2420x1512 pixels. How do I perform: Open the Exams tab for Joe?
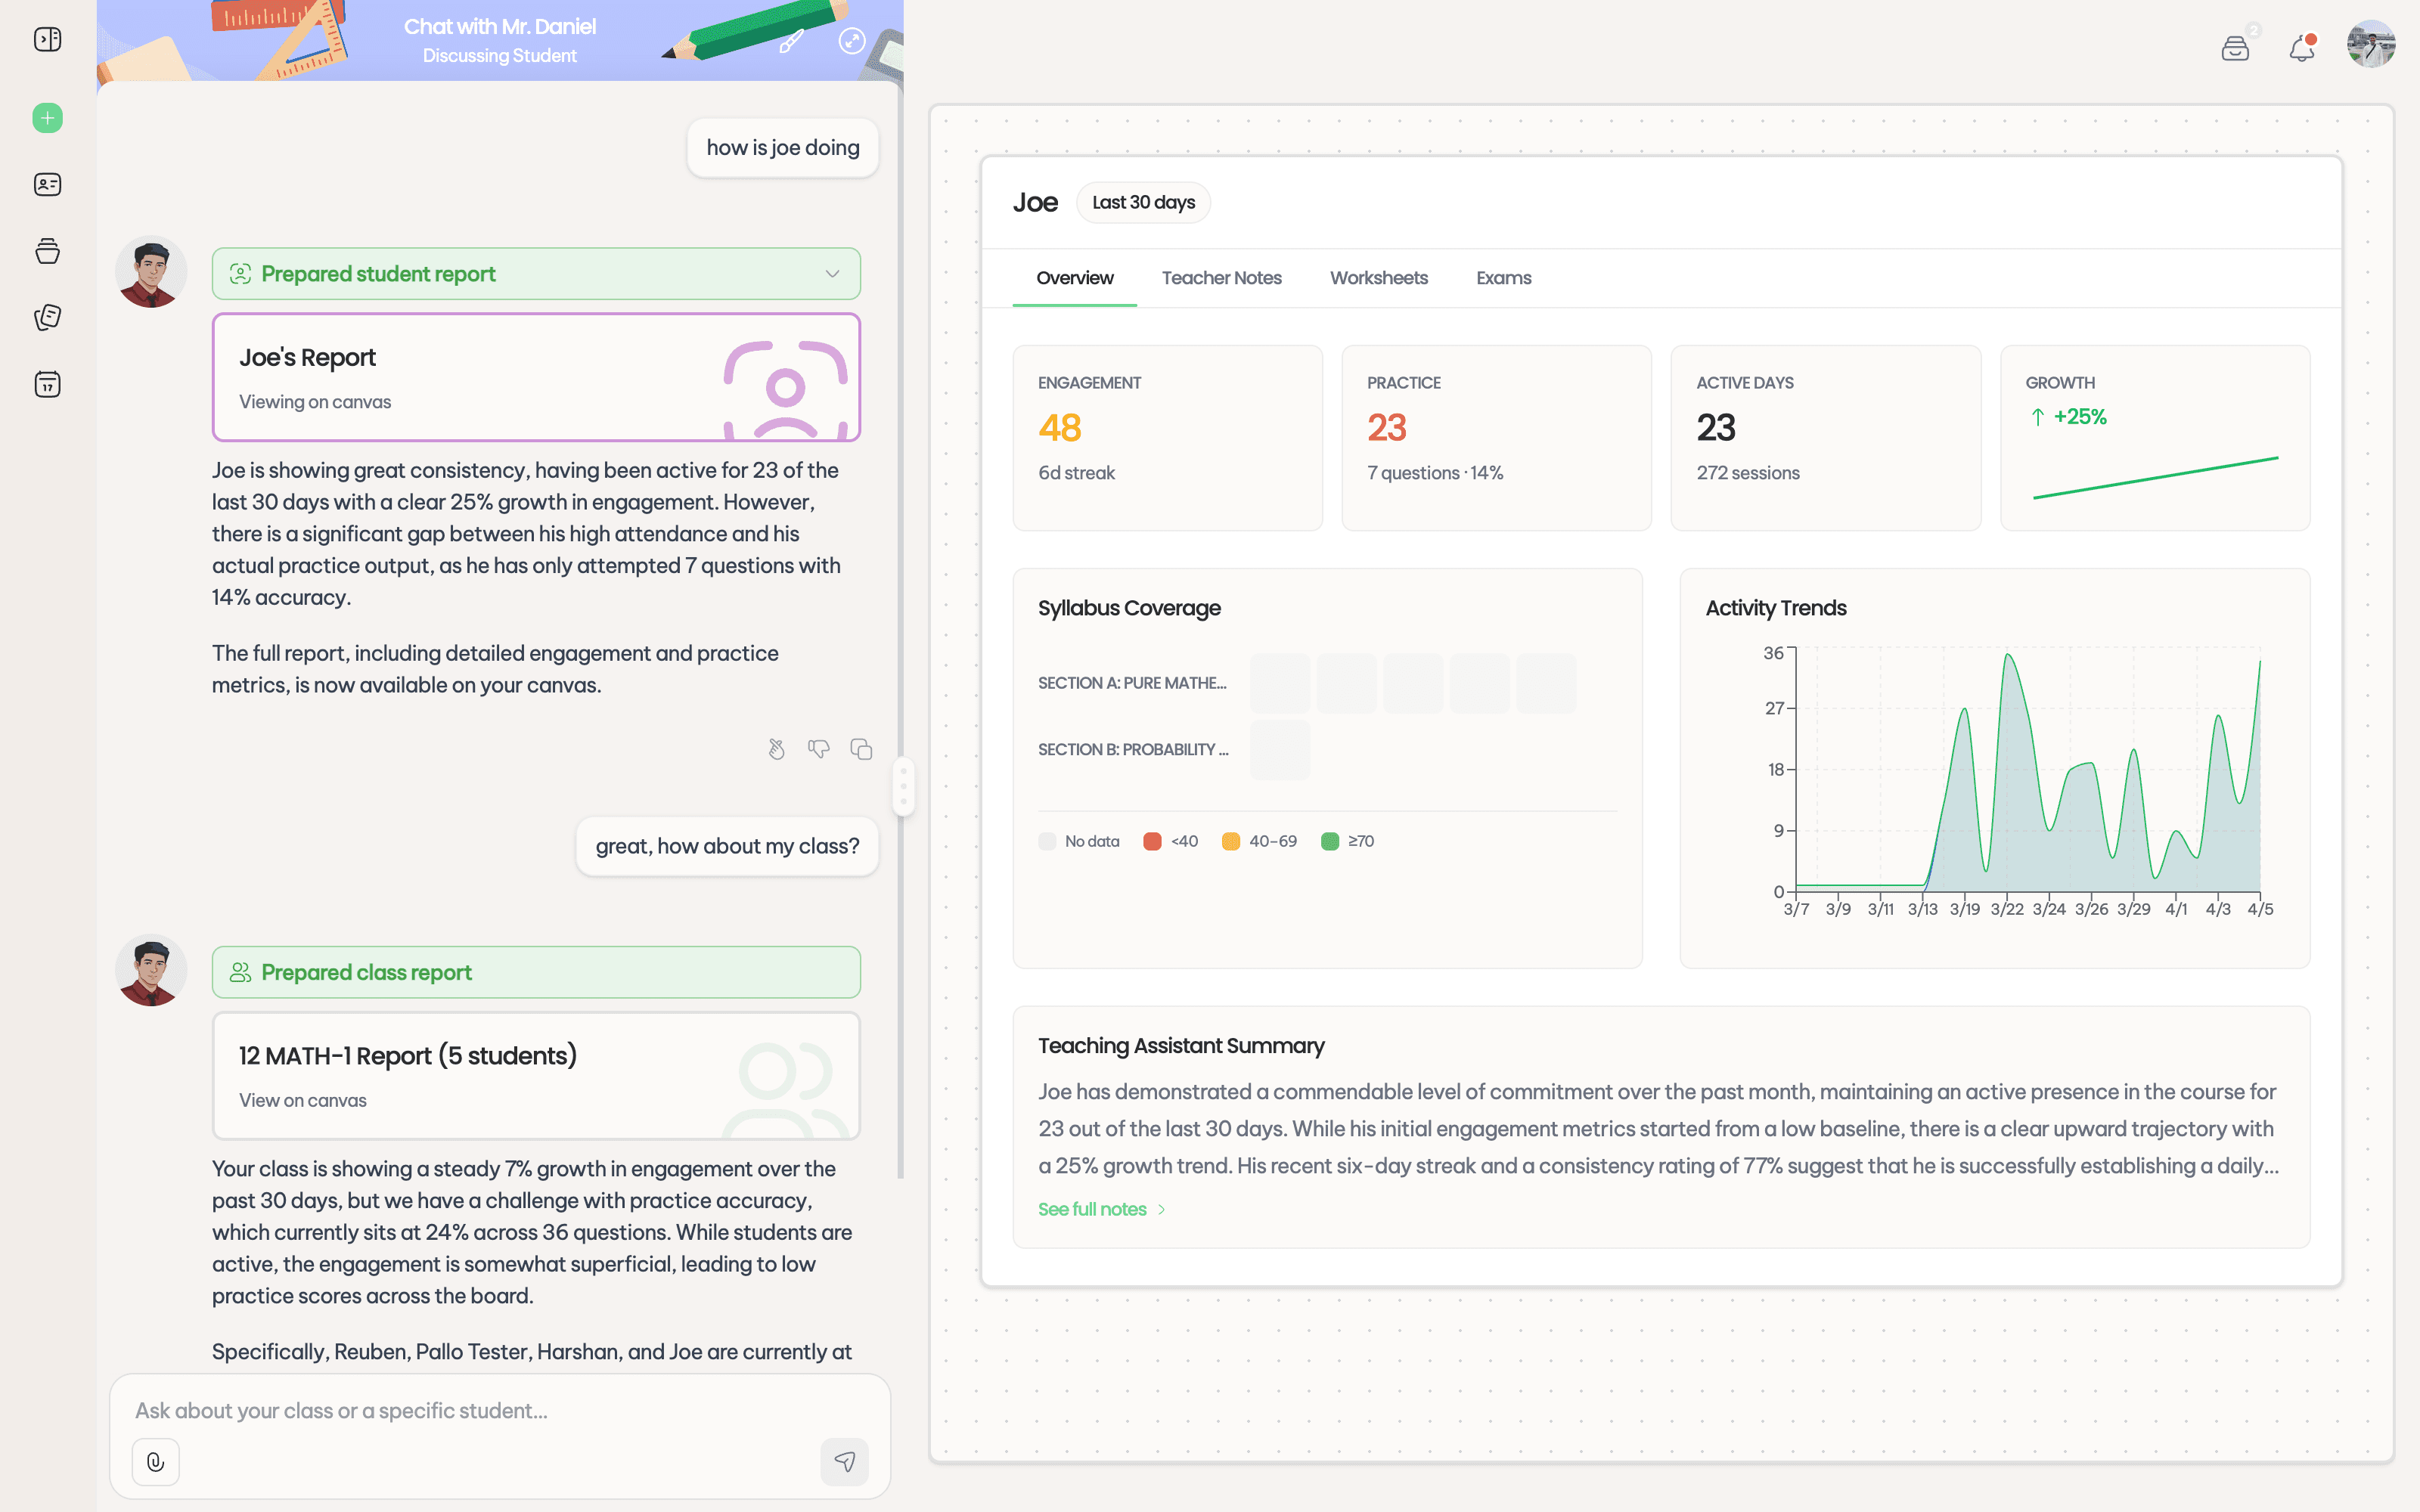pyautogui.click(x=1503, y=278)
